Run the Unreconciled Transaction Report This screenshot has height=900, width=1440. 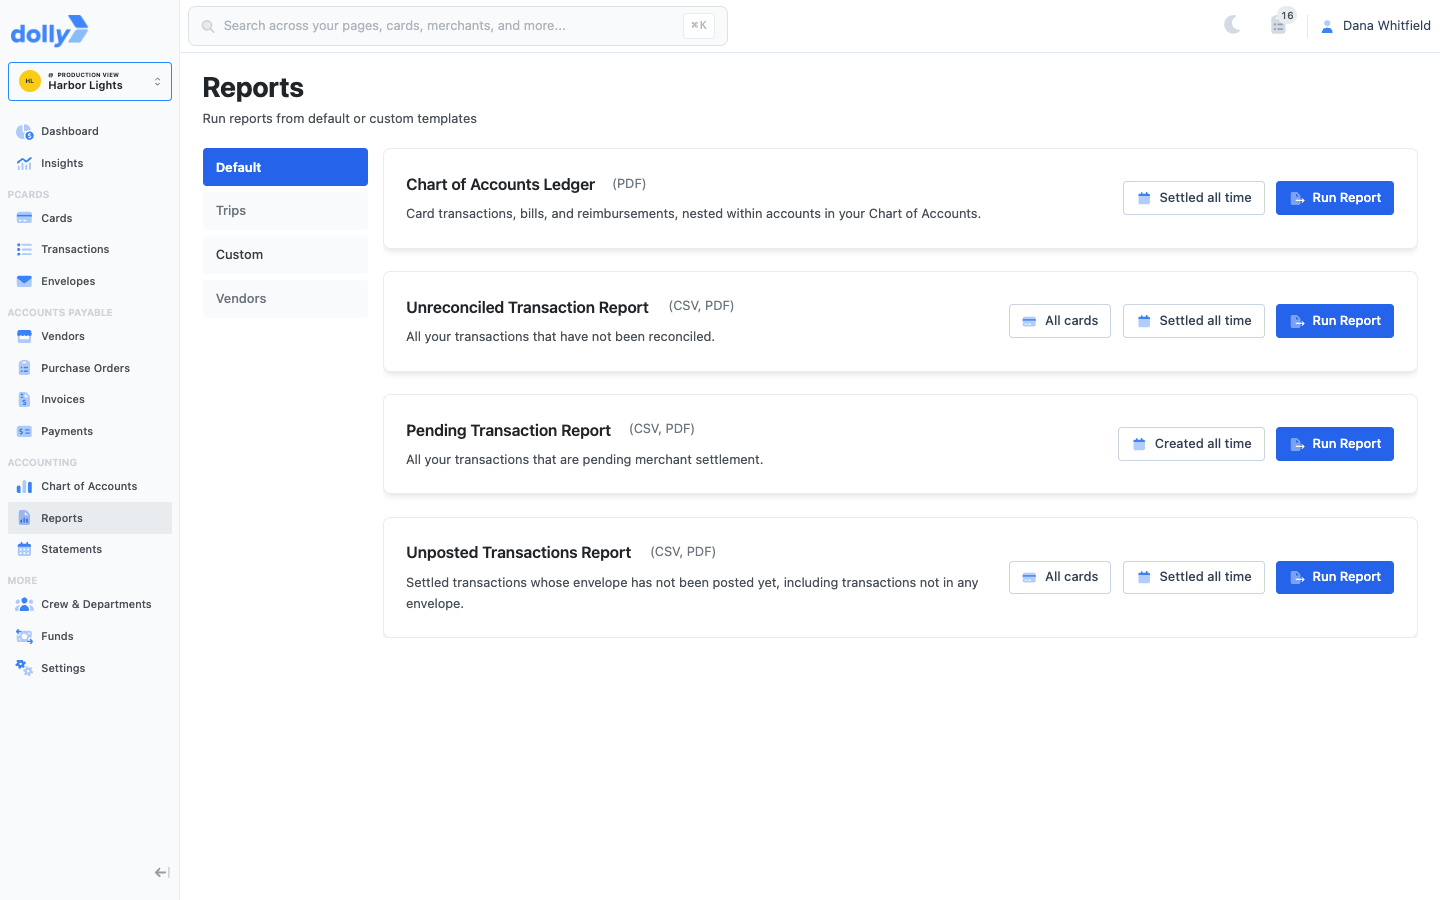click(x=1335, y=321)
